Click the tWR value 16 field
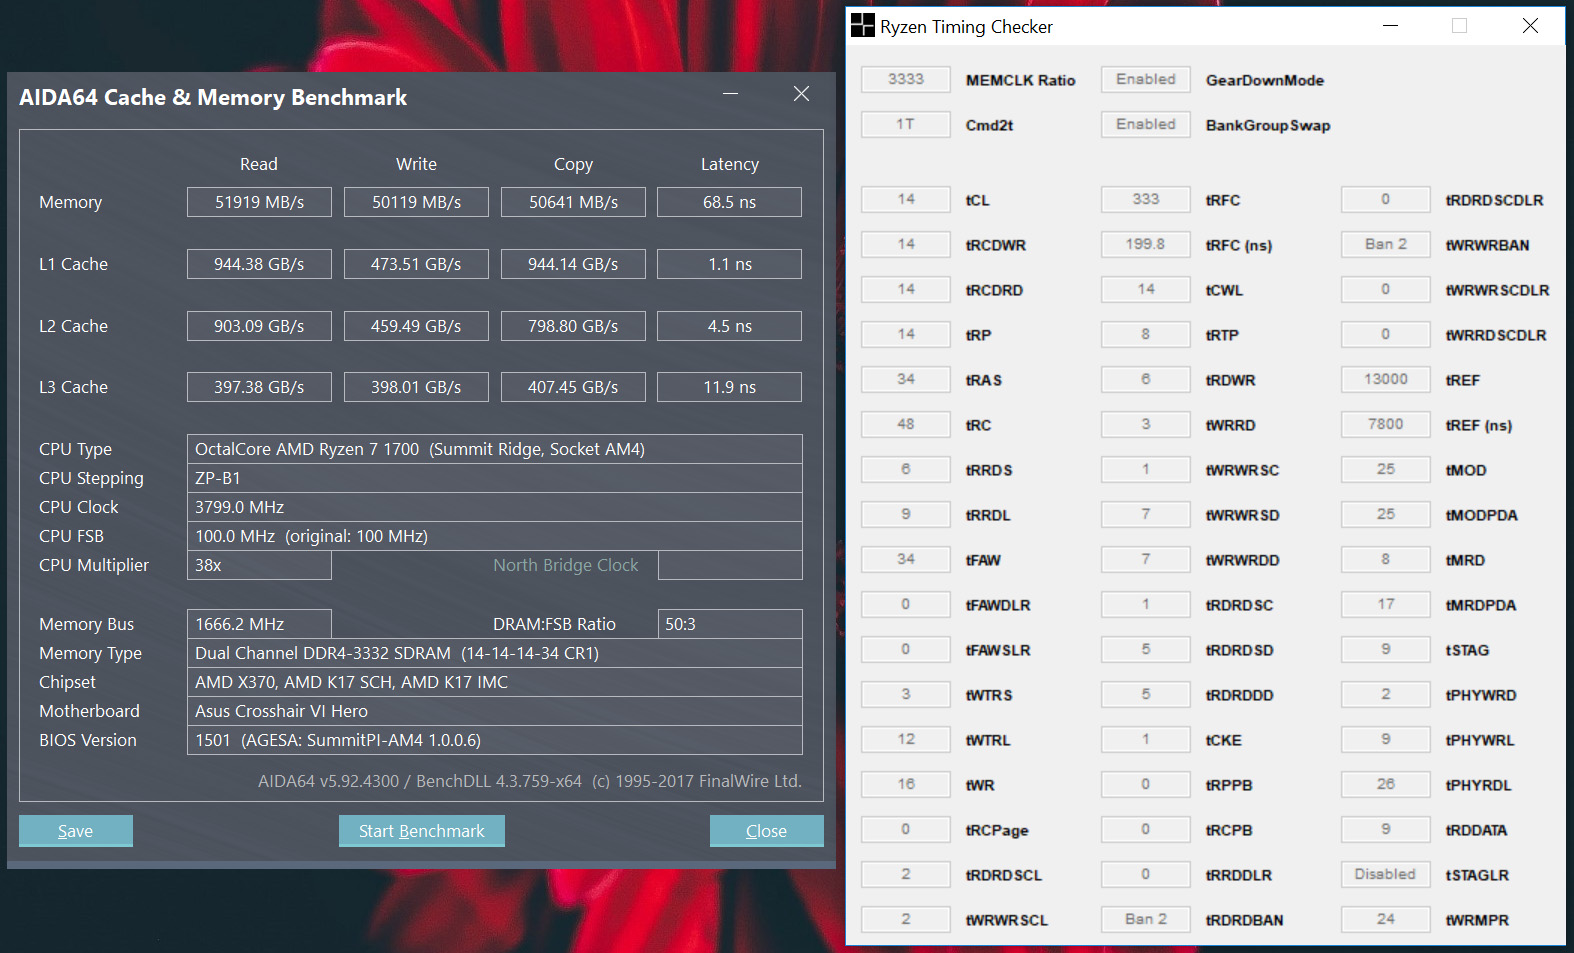The height and width of the screenshot is (953, 1574). click(906, 784)
